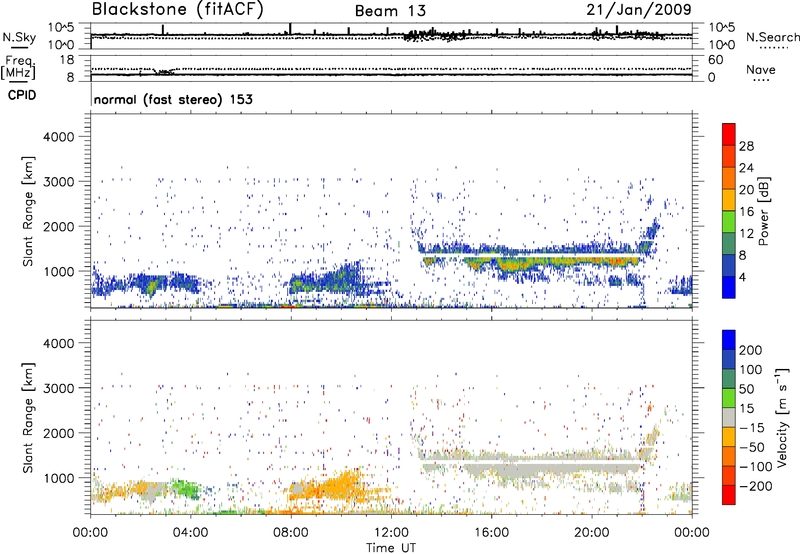The image size is (800, 554).
Task: Click the '28' power color bar value
Action: click(x=746, y=146)
